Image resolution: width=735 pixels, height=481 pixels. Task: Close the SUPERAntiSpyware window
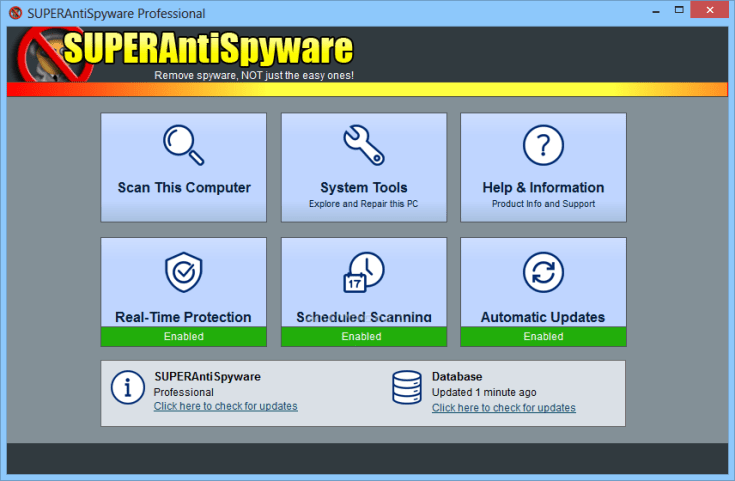coord(710,10)
